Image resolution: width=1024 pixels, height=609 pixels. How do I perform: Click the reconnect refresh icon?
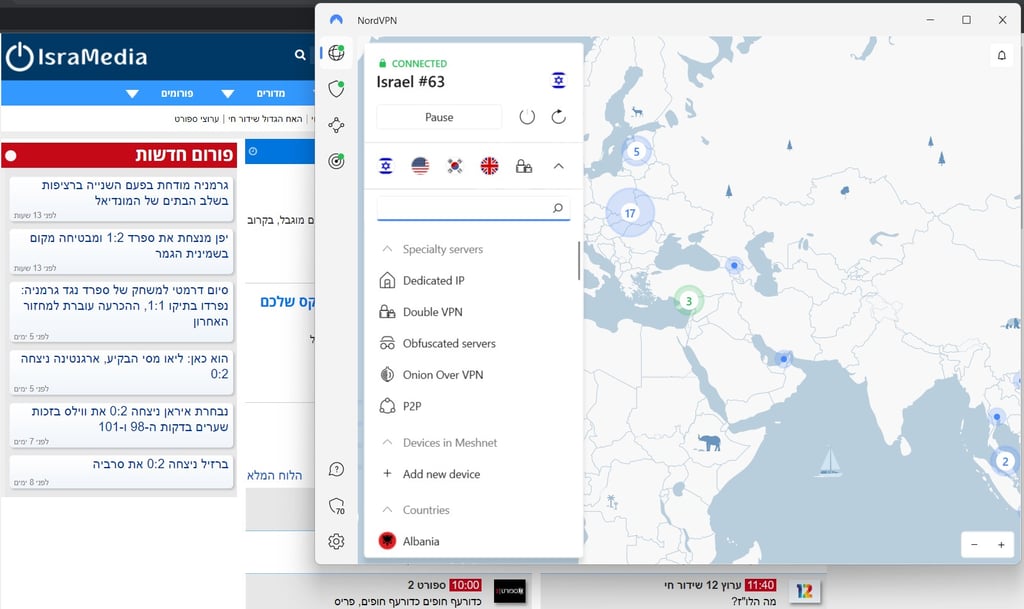coord(558,117)
